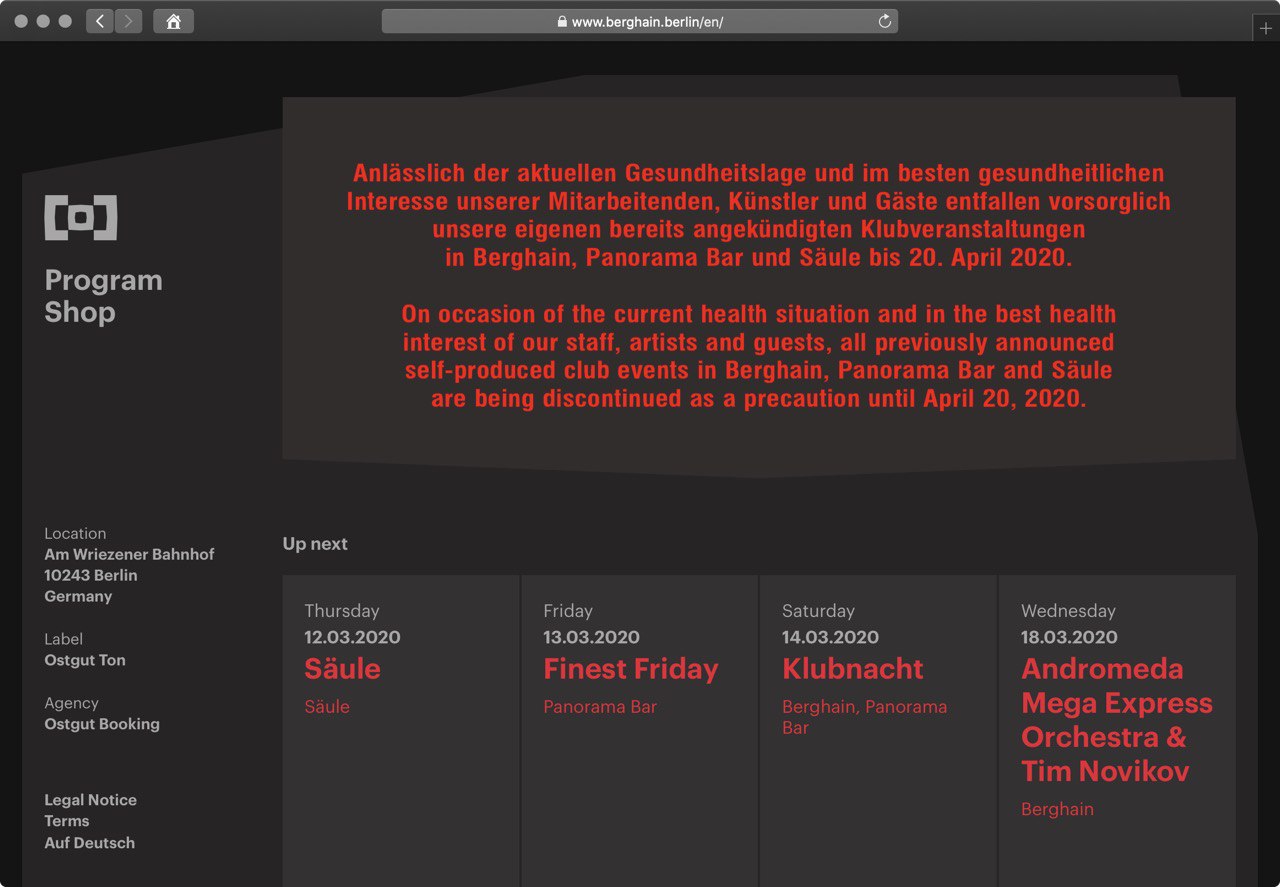
Task: Switch language via Auf Deutsch link
Action: coord(90,843)
